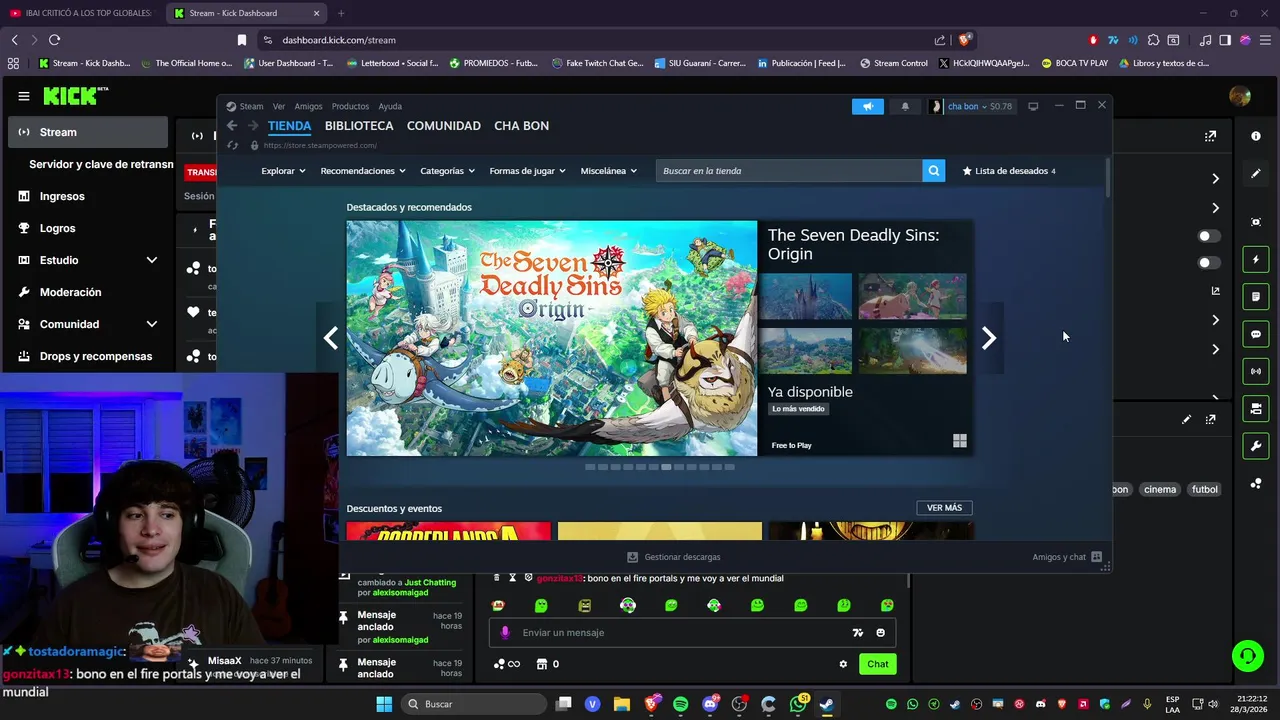Open the Ayuda menu in Steam
This screenshot has height=720, width=1280.
(390, 106)
